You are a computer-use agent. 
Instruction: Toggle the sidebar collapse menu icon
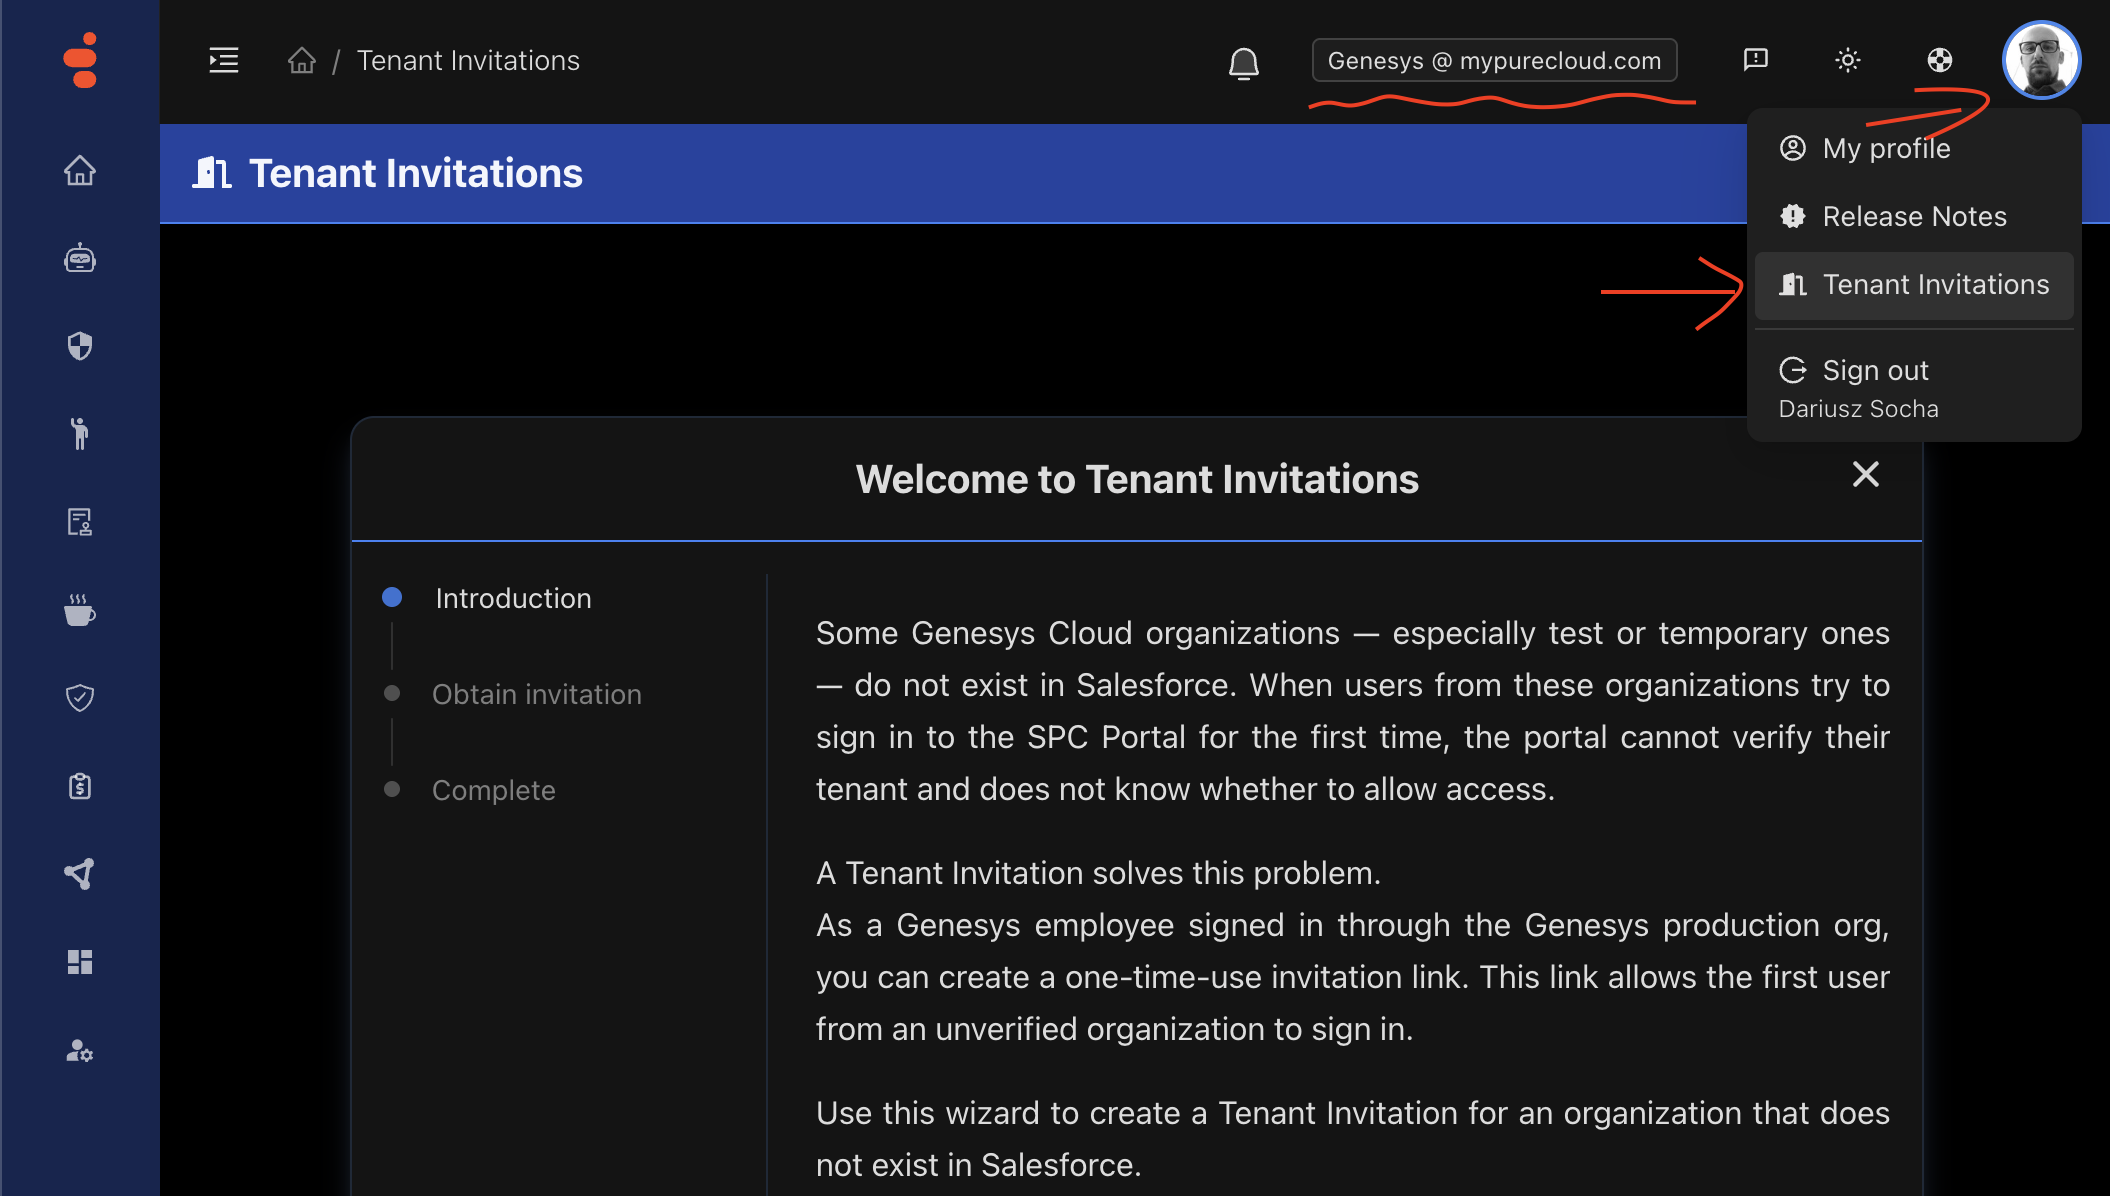[x=223, y=60]
